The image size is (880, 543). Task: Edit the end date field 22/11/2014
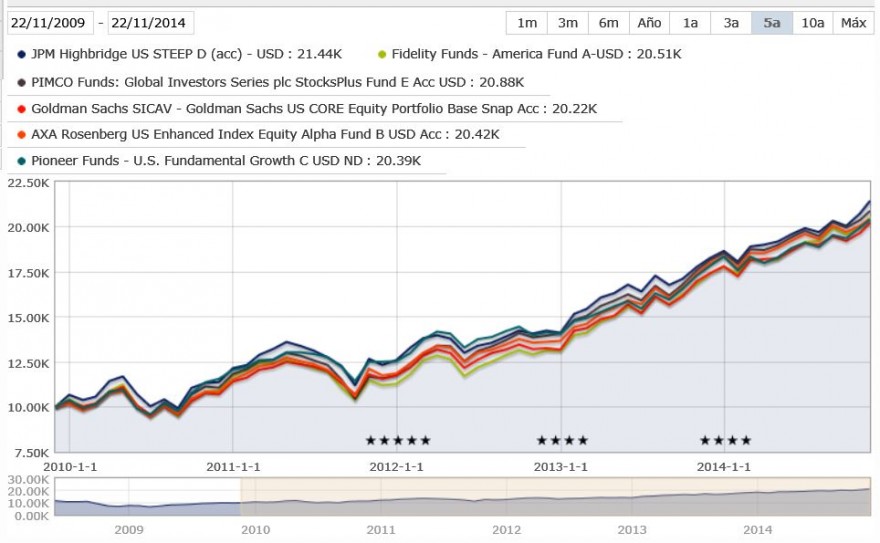[x=150, y=23]
